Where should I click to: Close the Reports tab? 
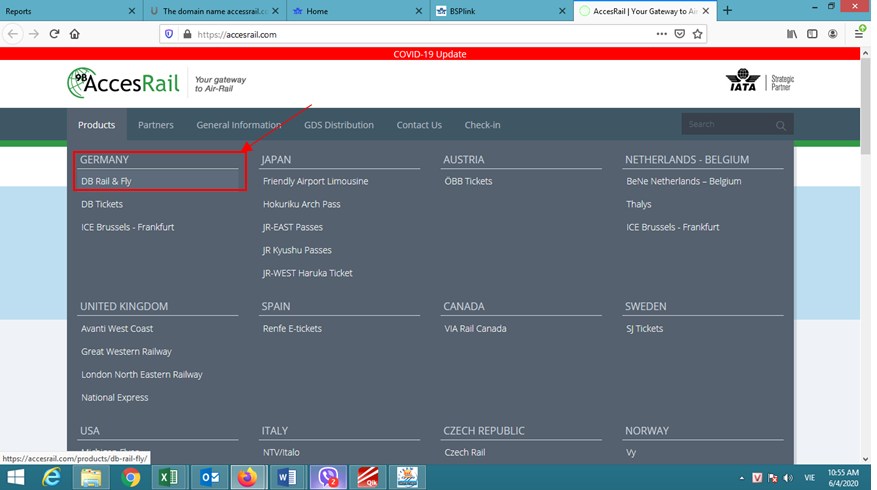point(131,11)
